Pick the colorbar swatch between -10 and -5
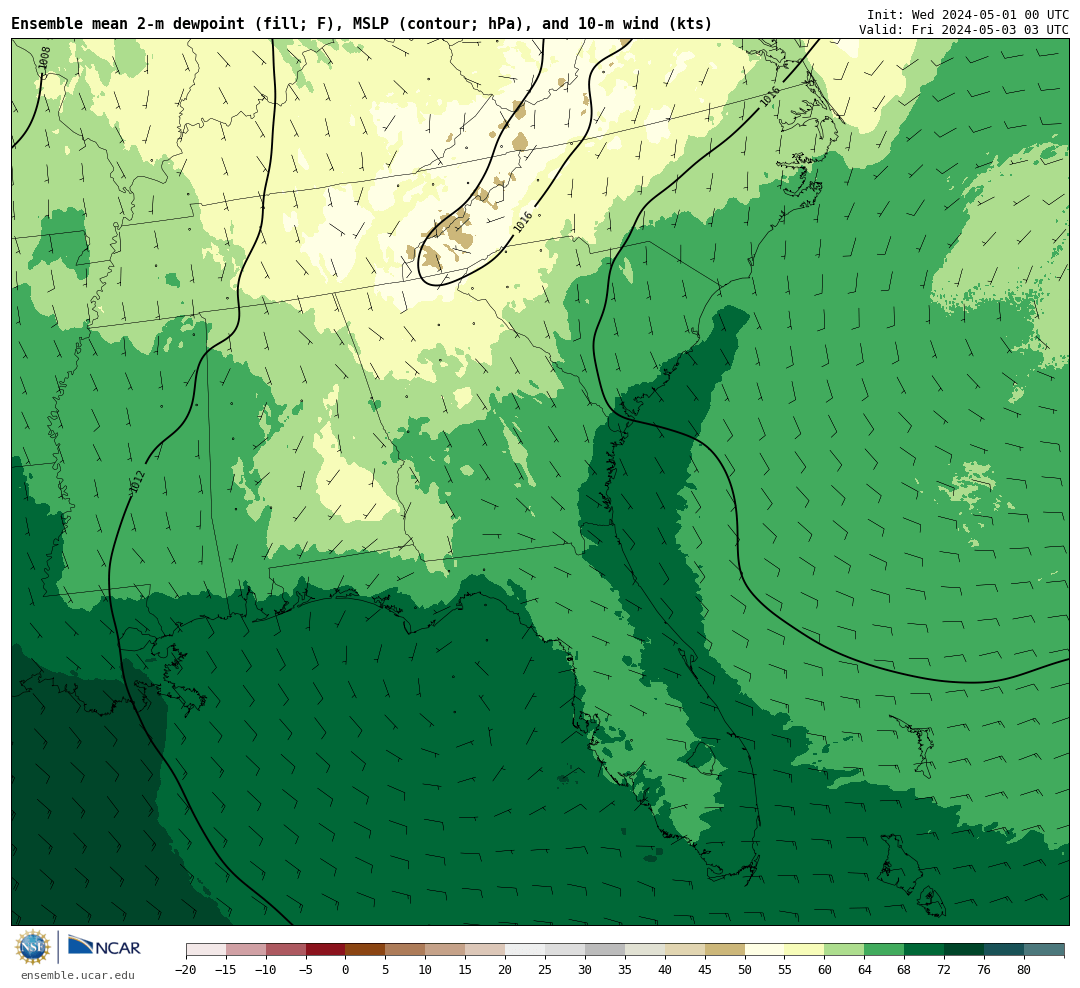 (x=286, y=950)
